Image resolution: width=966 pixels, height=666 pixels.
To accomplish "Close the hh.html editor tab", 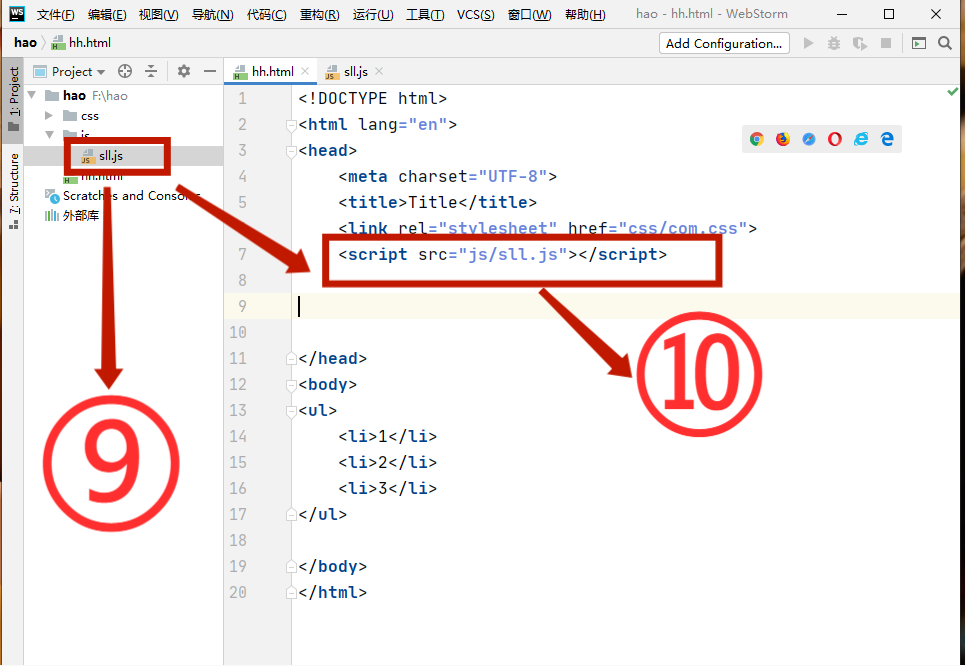I will 305,71.
